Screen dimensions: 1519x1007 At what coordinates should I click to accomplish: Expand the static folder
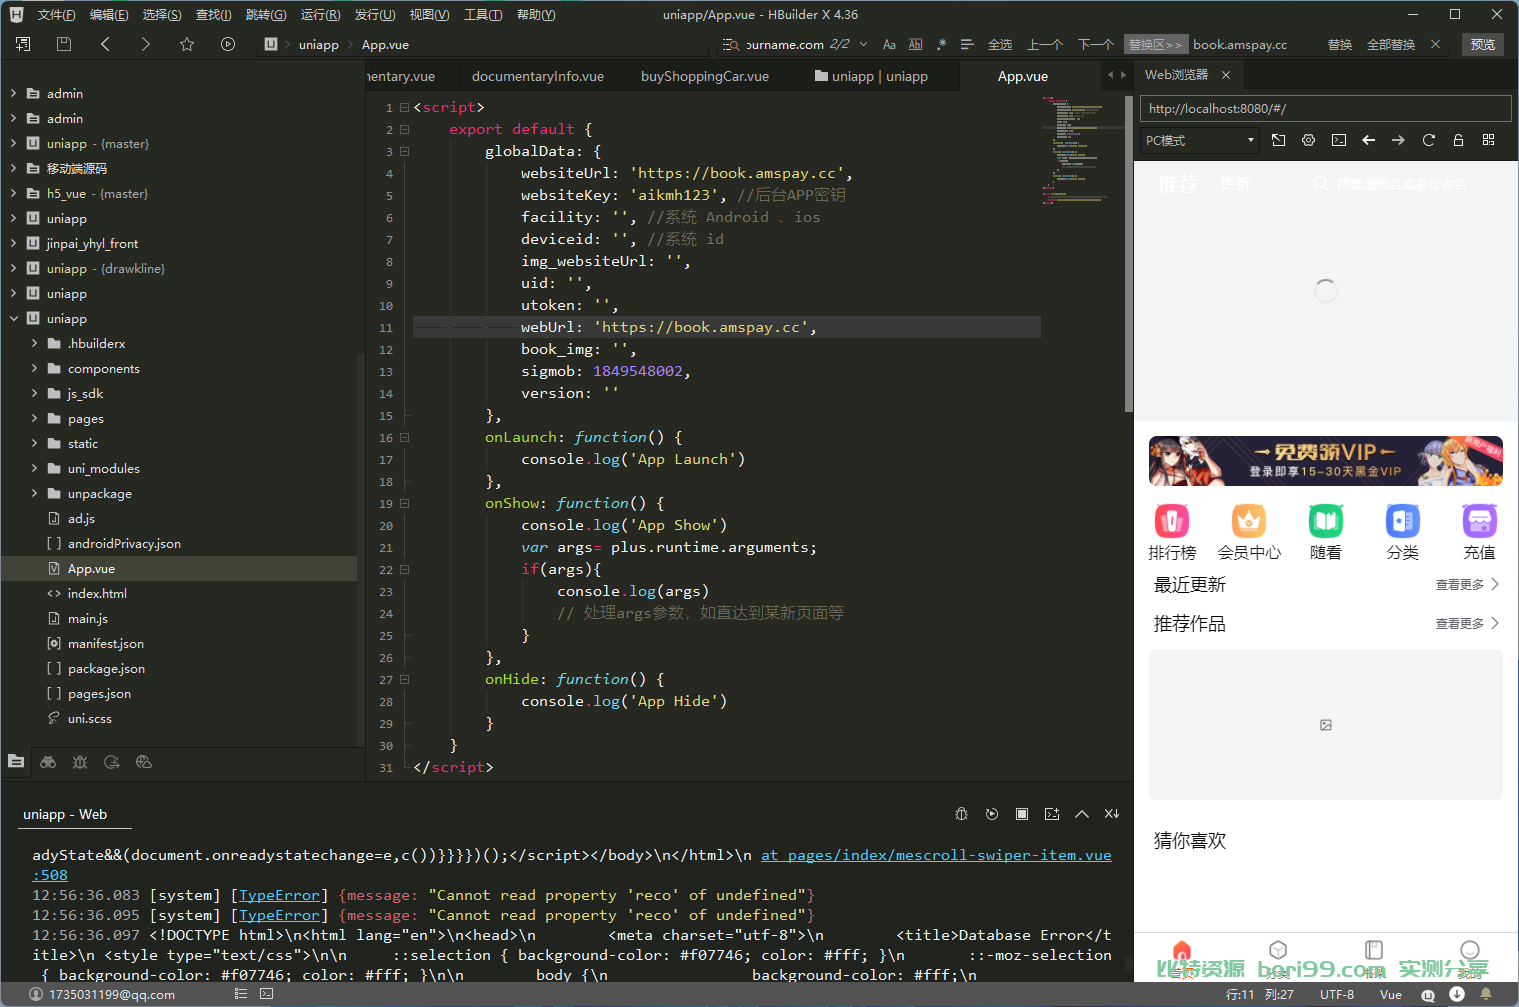(x=34, y=443)
